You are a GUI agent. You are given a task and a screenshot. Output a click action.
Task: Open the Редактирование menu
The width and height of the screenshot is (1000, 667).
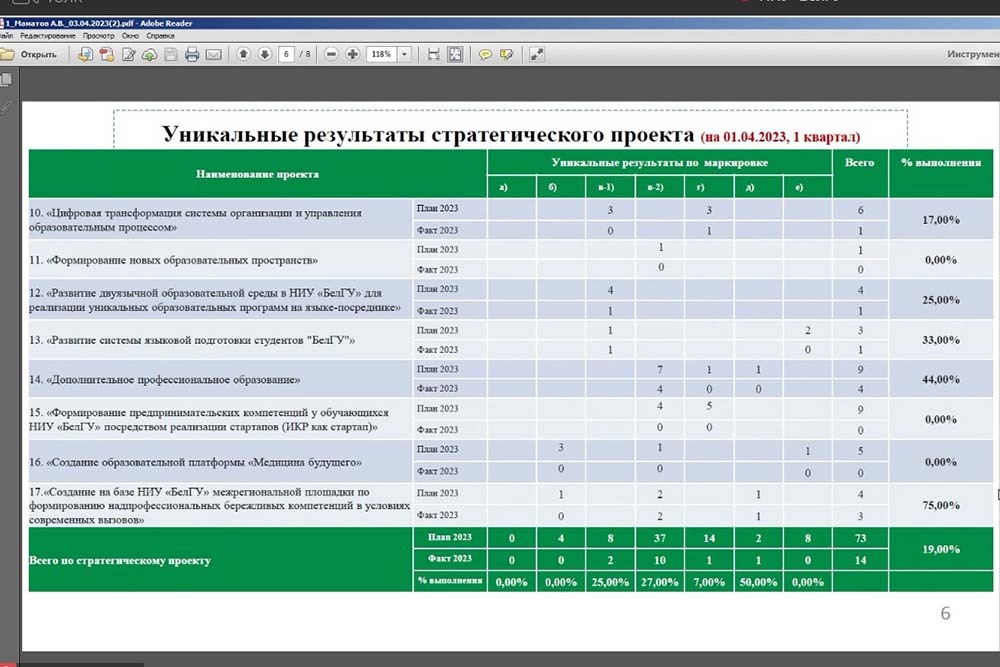(47, 35)
